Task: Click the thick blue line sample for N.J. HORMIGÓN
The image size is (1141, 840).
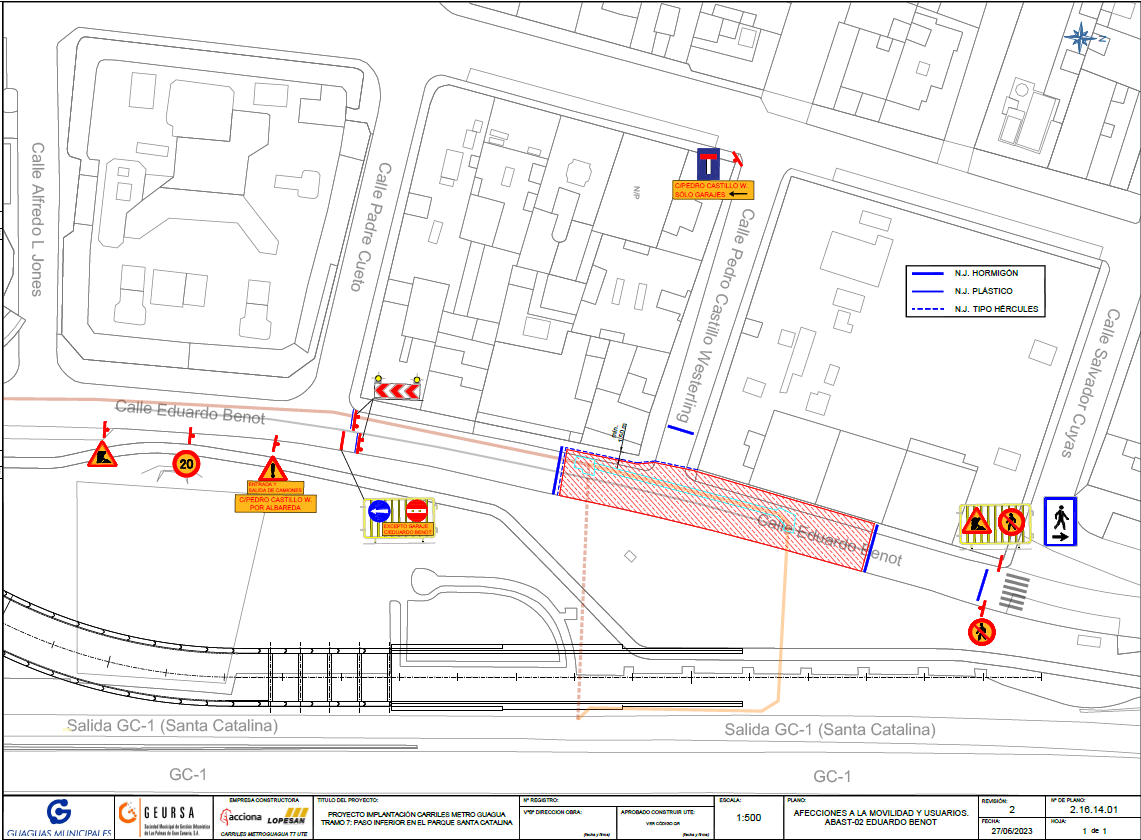Action: 928,274
